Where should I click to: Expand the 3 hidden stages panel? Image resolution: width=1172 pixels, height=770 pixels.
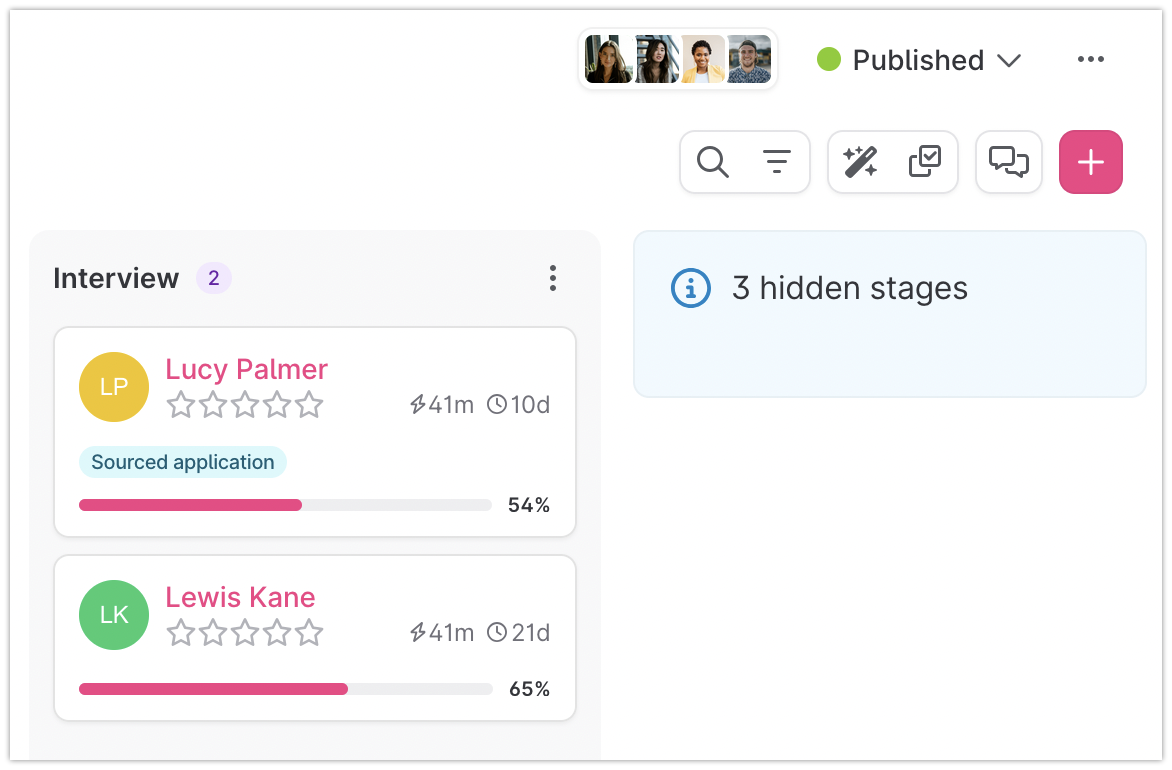point(849,289)
